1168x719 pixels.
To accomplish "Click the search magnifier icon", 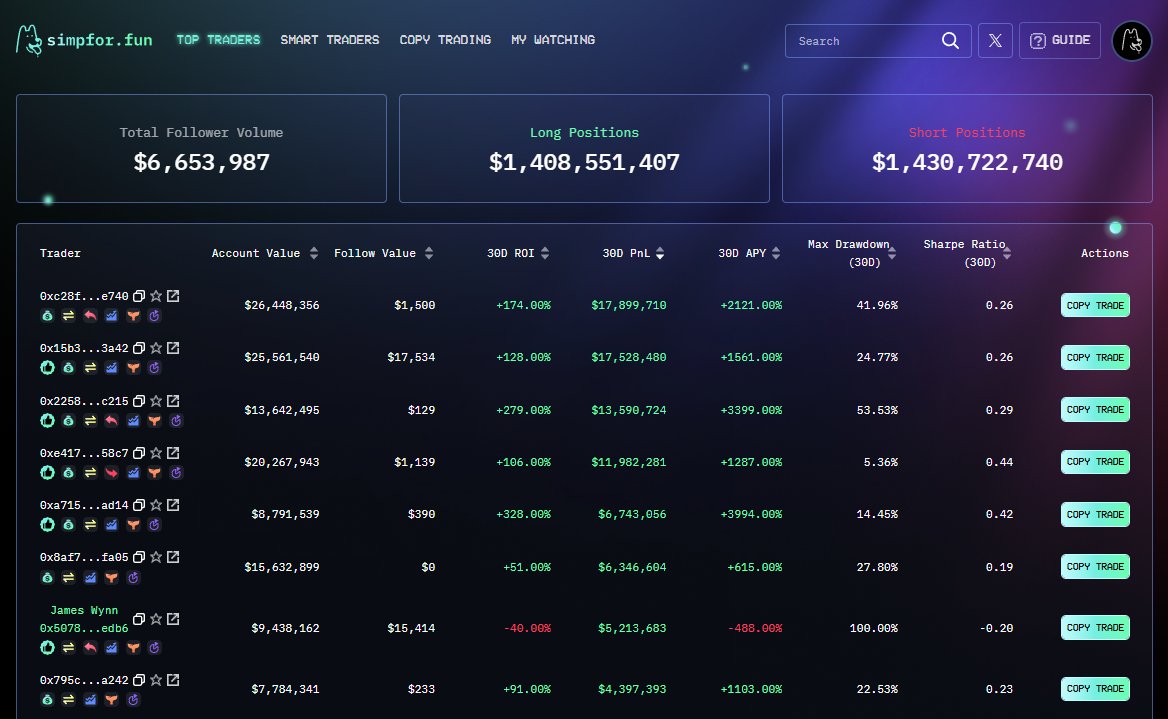I will pos(950,40).
